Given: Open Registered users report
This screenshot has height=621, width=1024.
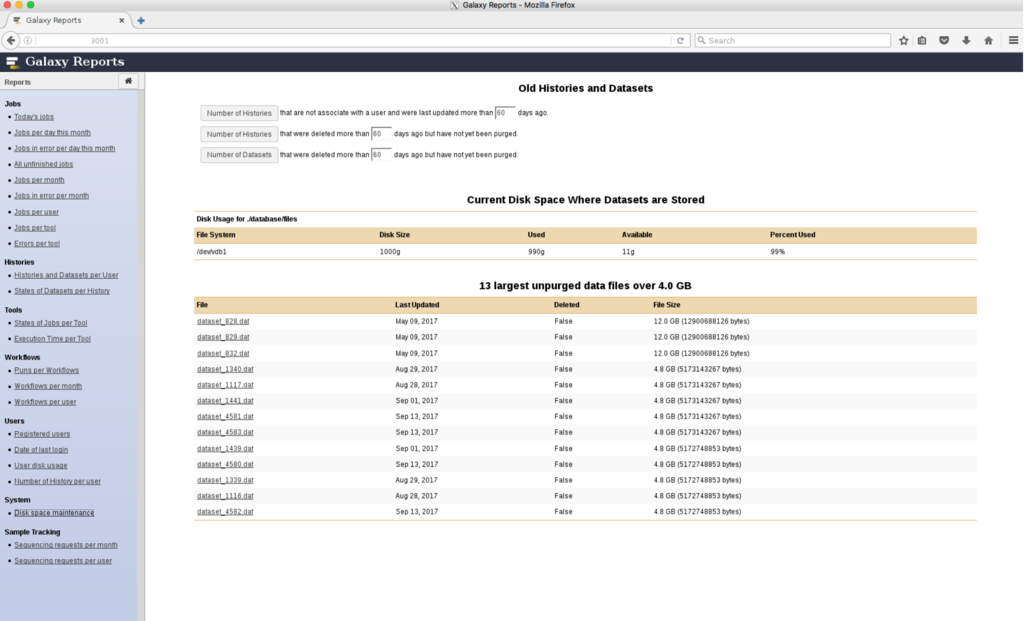Looking at the screenshot, I should coord(42,434).
